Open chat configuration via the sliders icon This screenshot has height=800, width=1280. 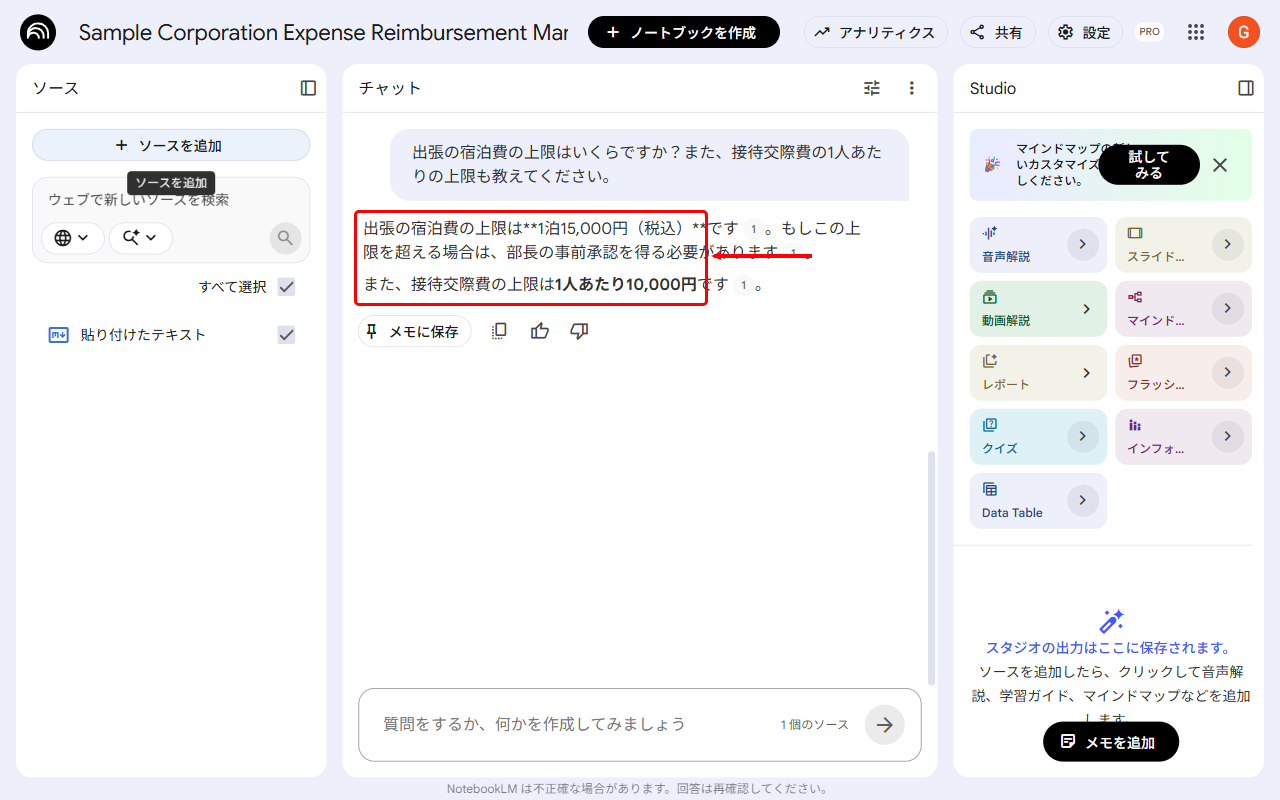872,88
